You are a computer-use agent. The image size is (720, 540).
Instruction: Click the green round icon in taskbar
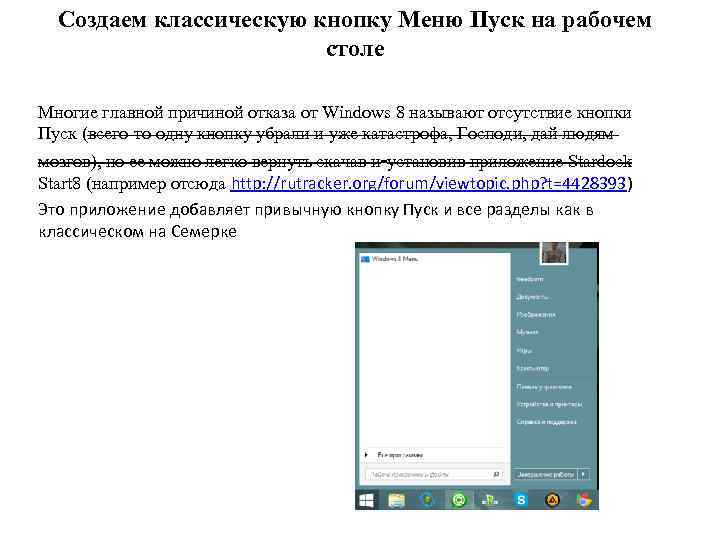[x=459, y=500]
